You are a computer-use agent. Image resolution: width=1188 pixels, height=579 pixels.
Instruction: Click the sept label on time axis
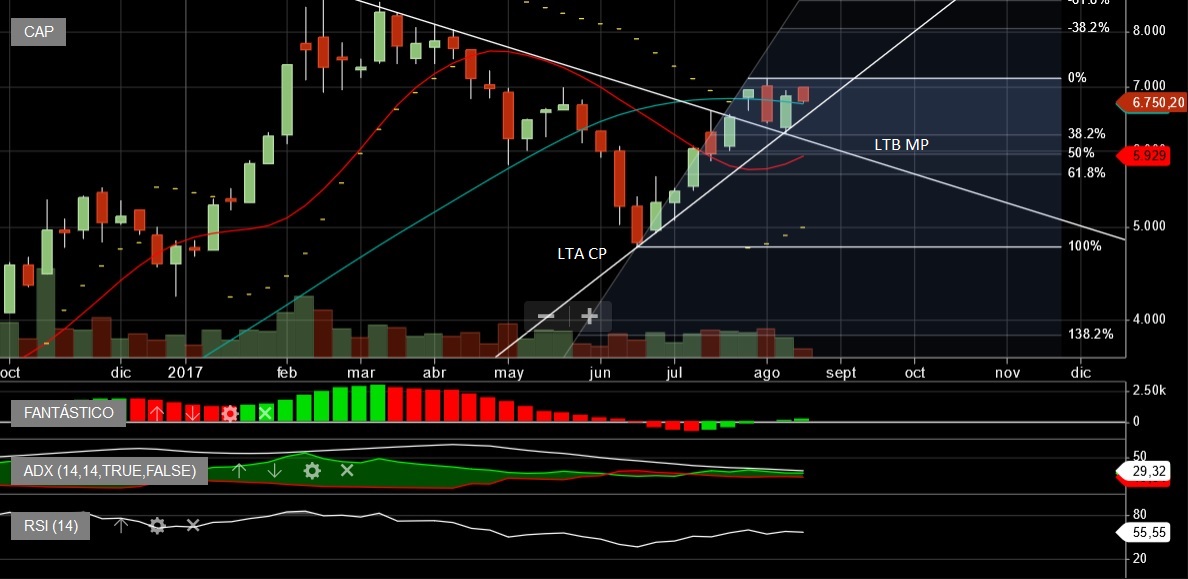[x=840, y=373]
